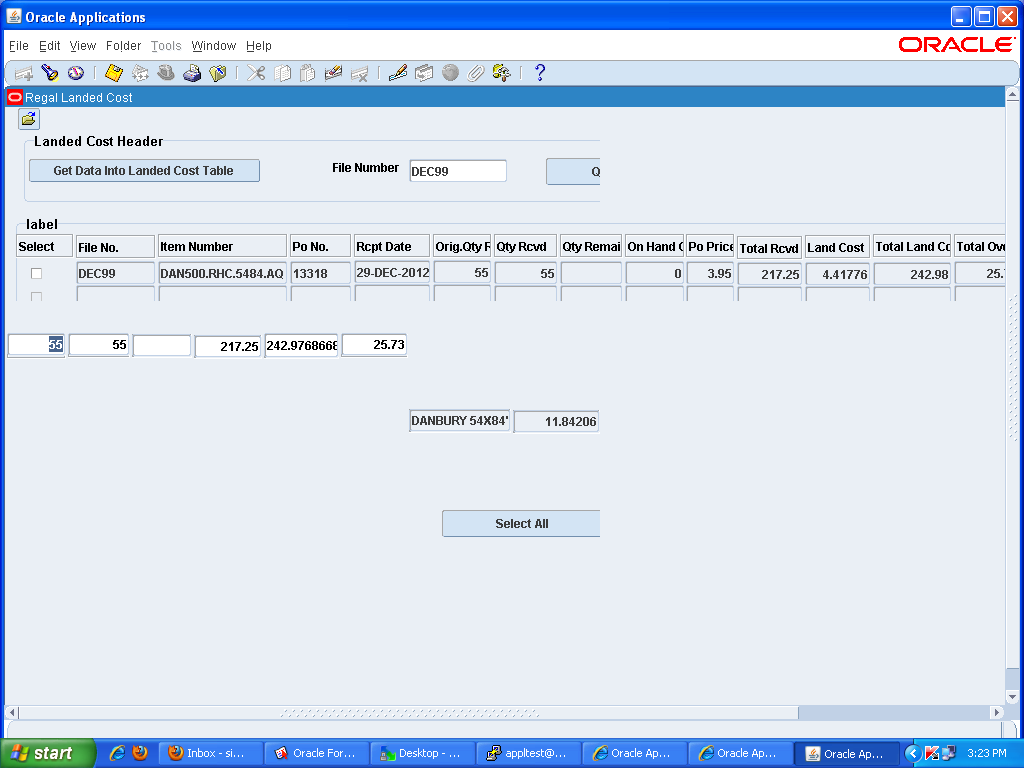Screen dimensions: 1024x768
Task: Click the Paste clipboard icon
Action: point(308,73)
